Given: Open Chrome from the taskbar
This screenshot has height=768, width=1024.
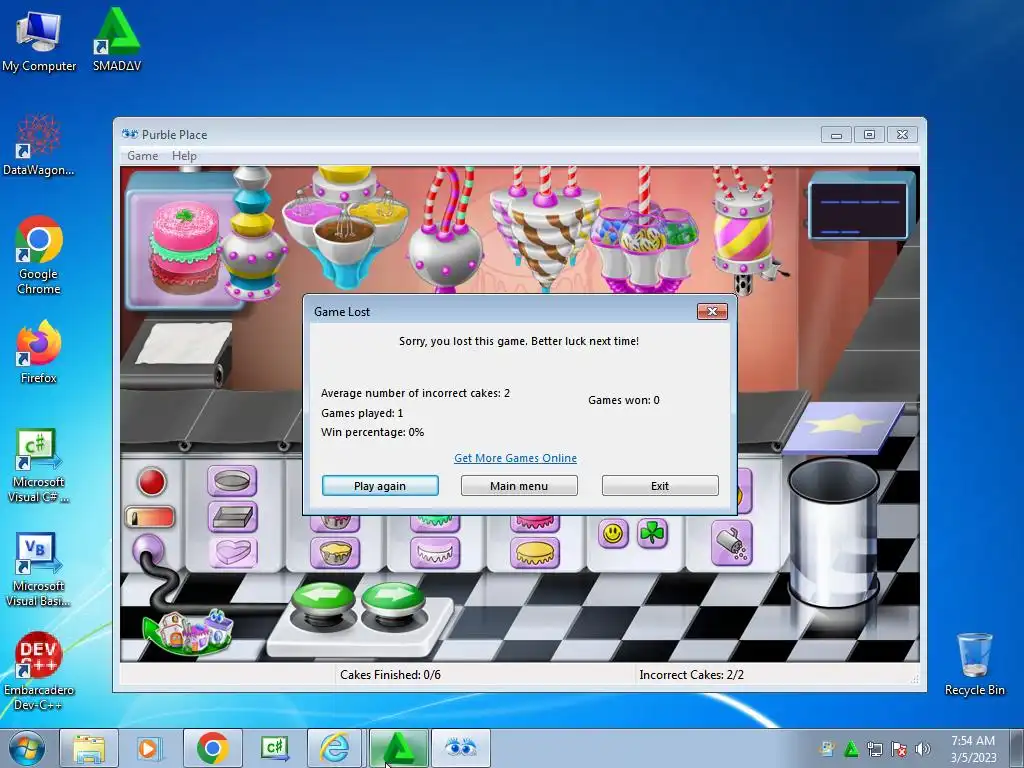Looking at the screenshot, I should point(212,748).
